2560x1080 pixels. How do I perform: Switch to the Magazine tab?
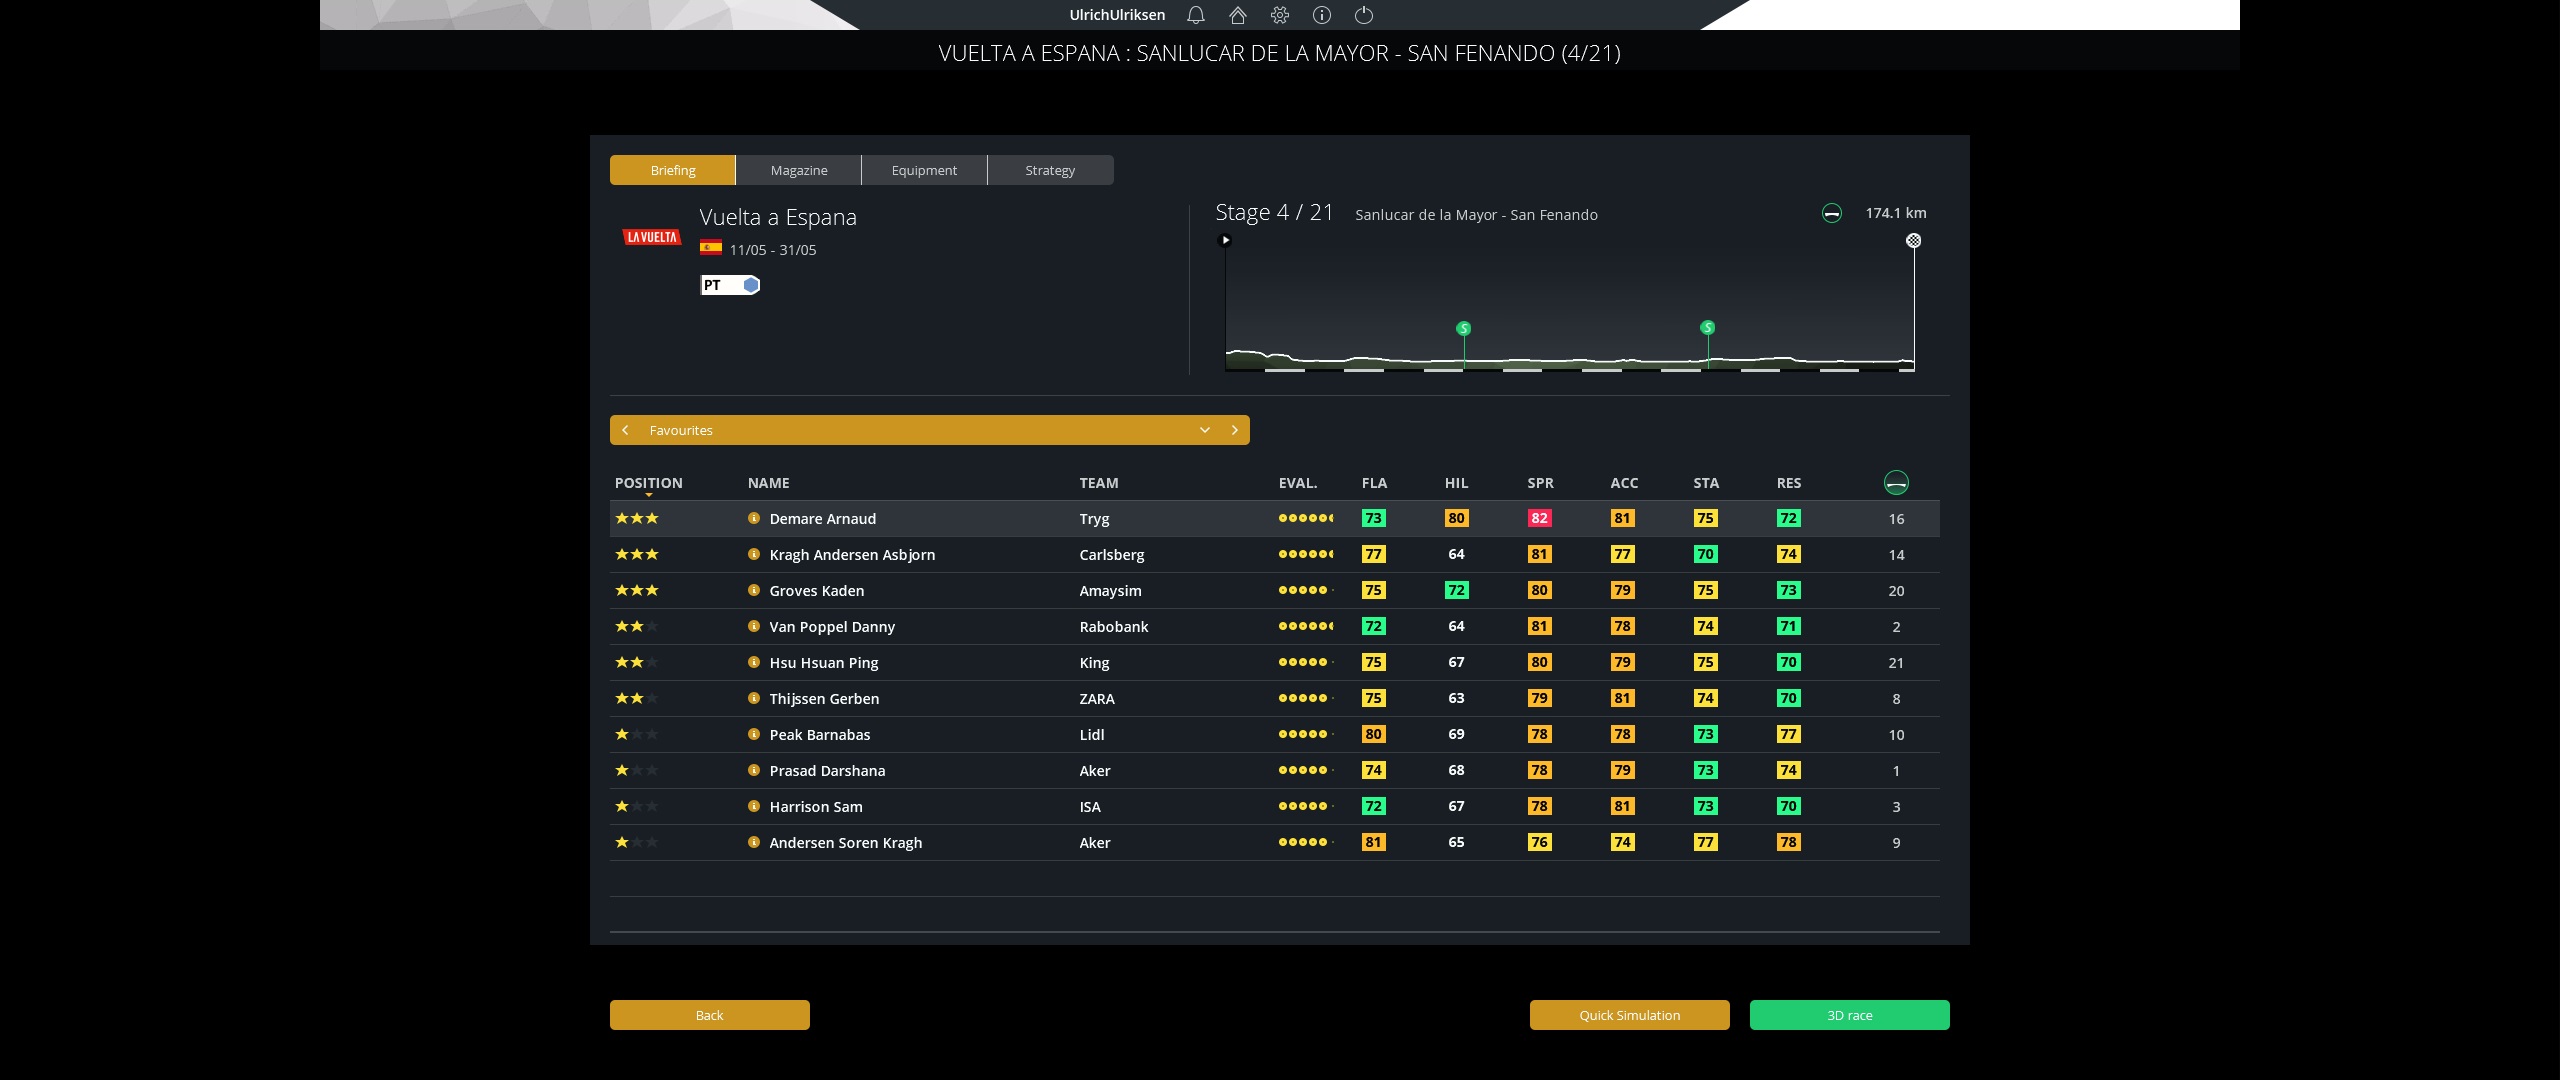pyautogui.click(x=799, y=170)
